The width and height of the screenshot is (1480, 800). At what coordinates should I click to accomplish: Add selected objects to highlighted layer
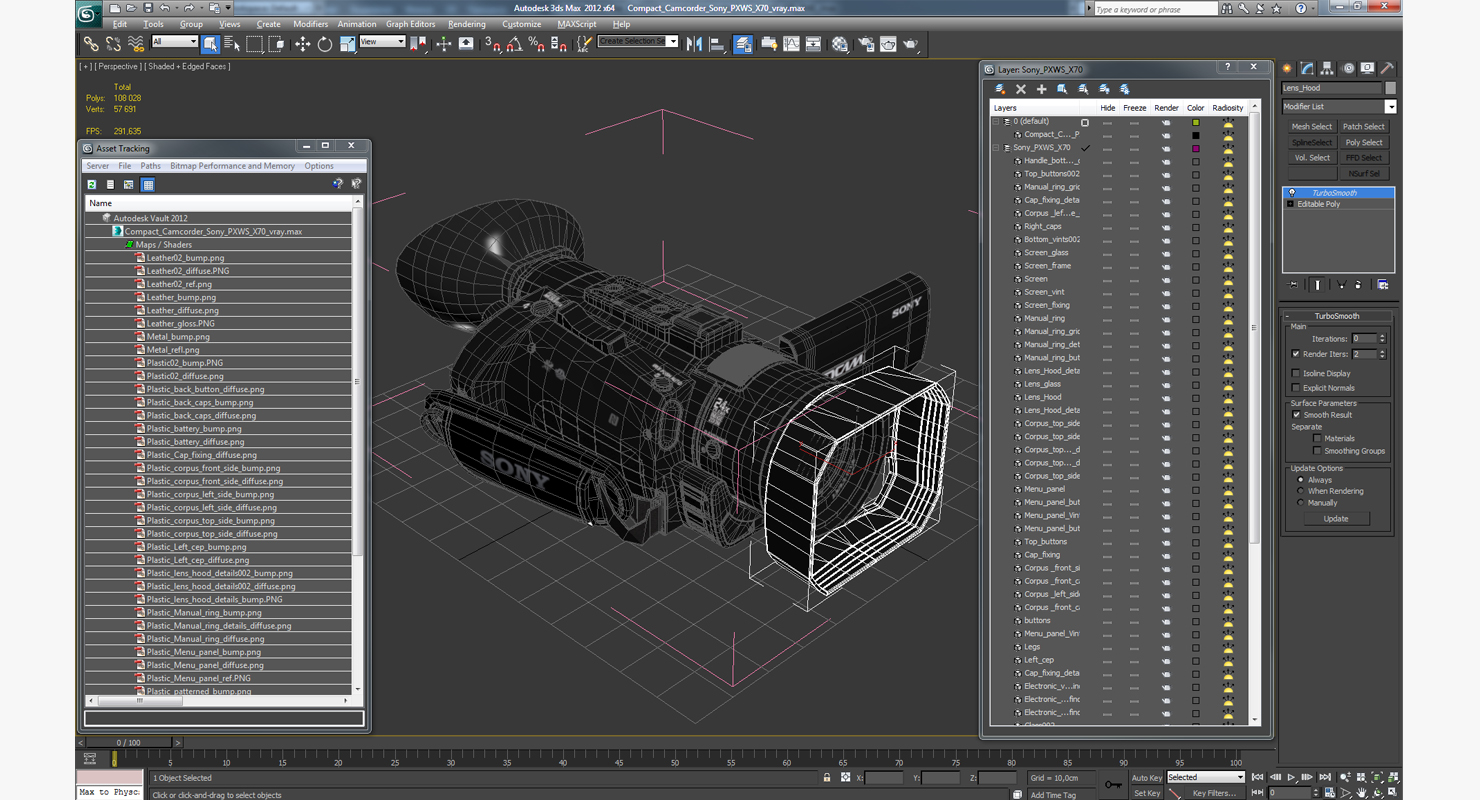click(x=1041, y=89)
